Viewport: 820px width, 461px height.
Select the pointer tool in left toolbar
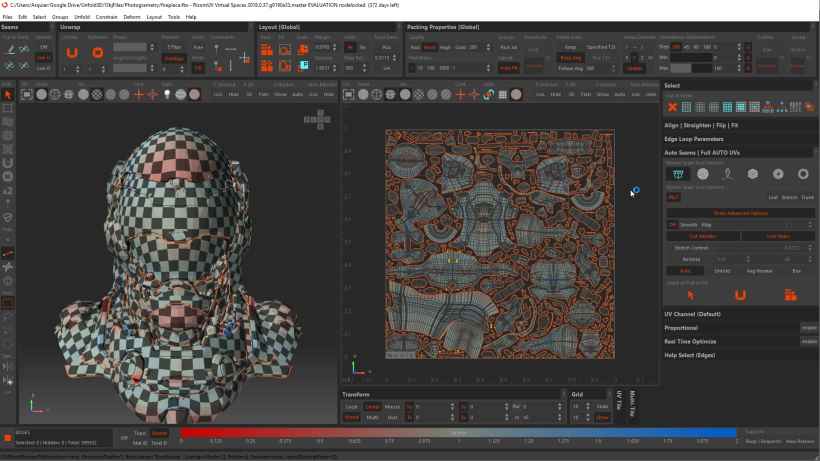point(7,95)
